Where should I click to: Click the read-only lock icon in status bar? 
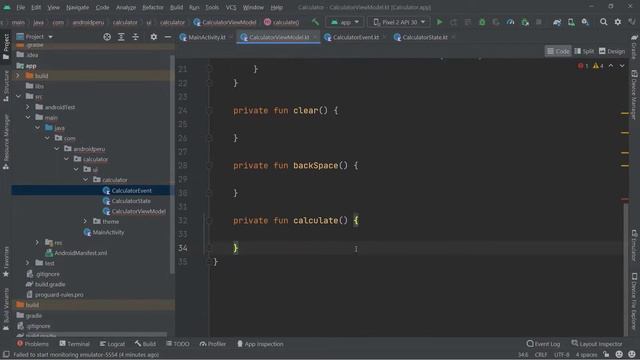coord(606,354)
